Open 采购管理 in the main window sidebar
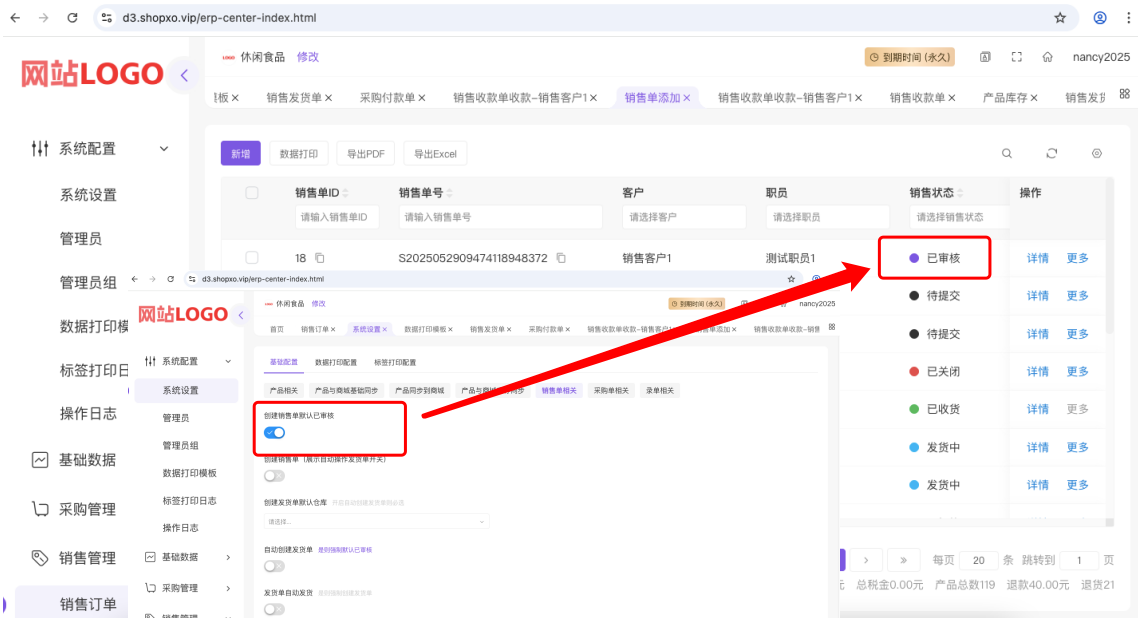This screenshot has height=618, width=1138. tap(87, 509)
